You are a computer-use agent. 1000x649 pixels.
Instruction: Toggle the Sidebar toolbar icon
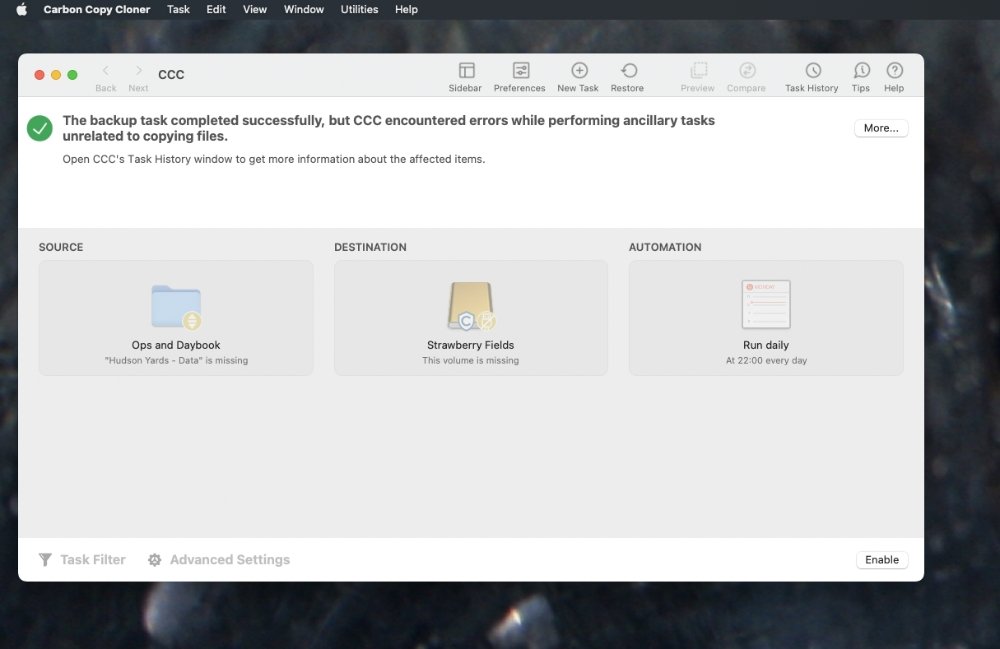point(466,70)
